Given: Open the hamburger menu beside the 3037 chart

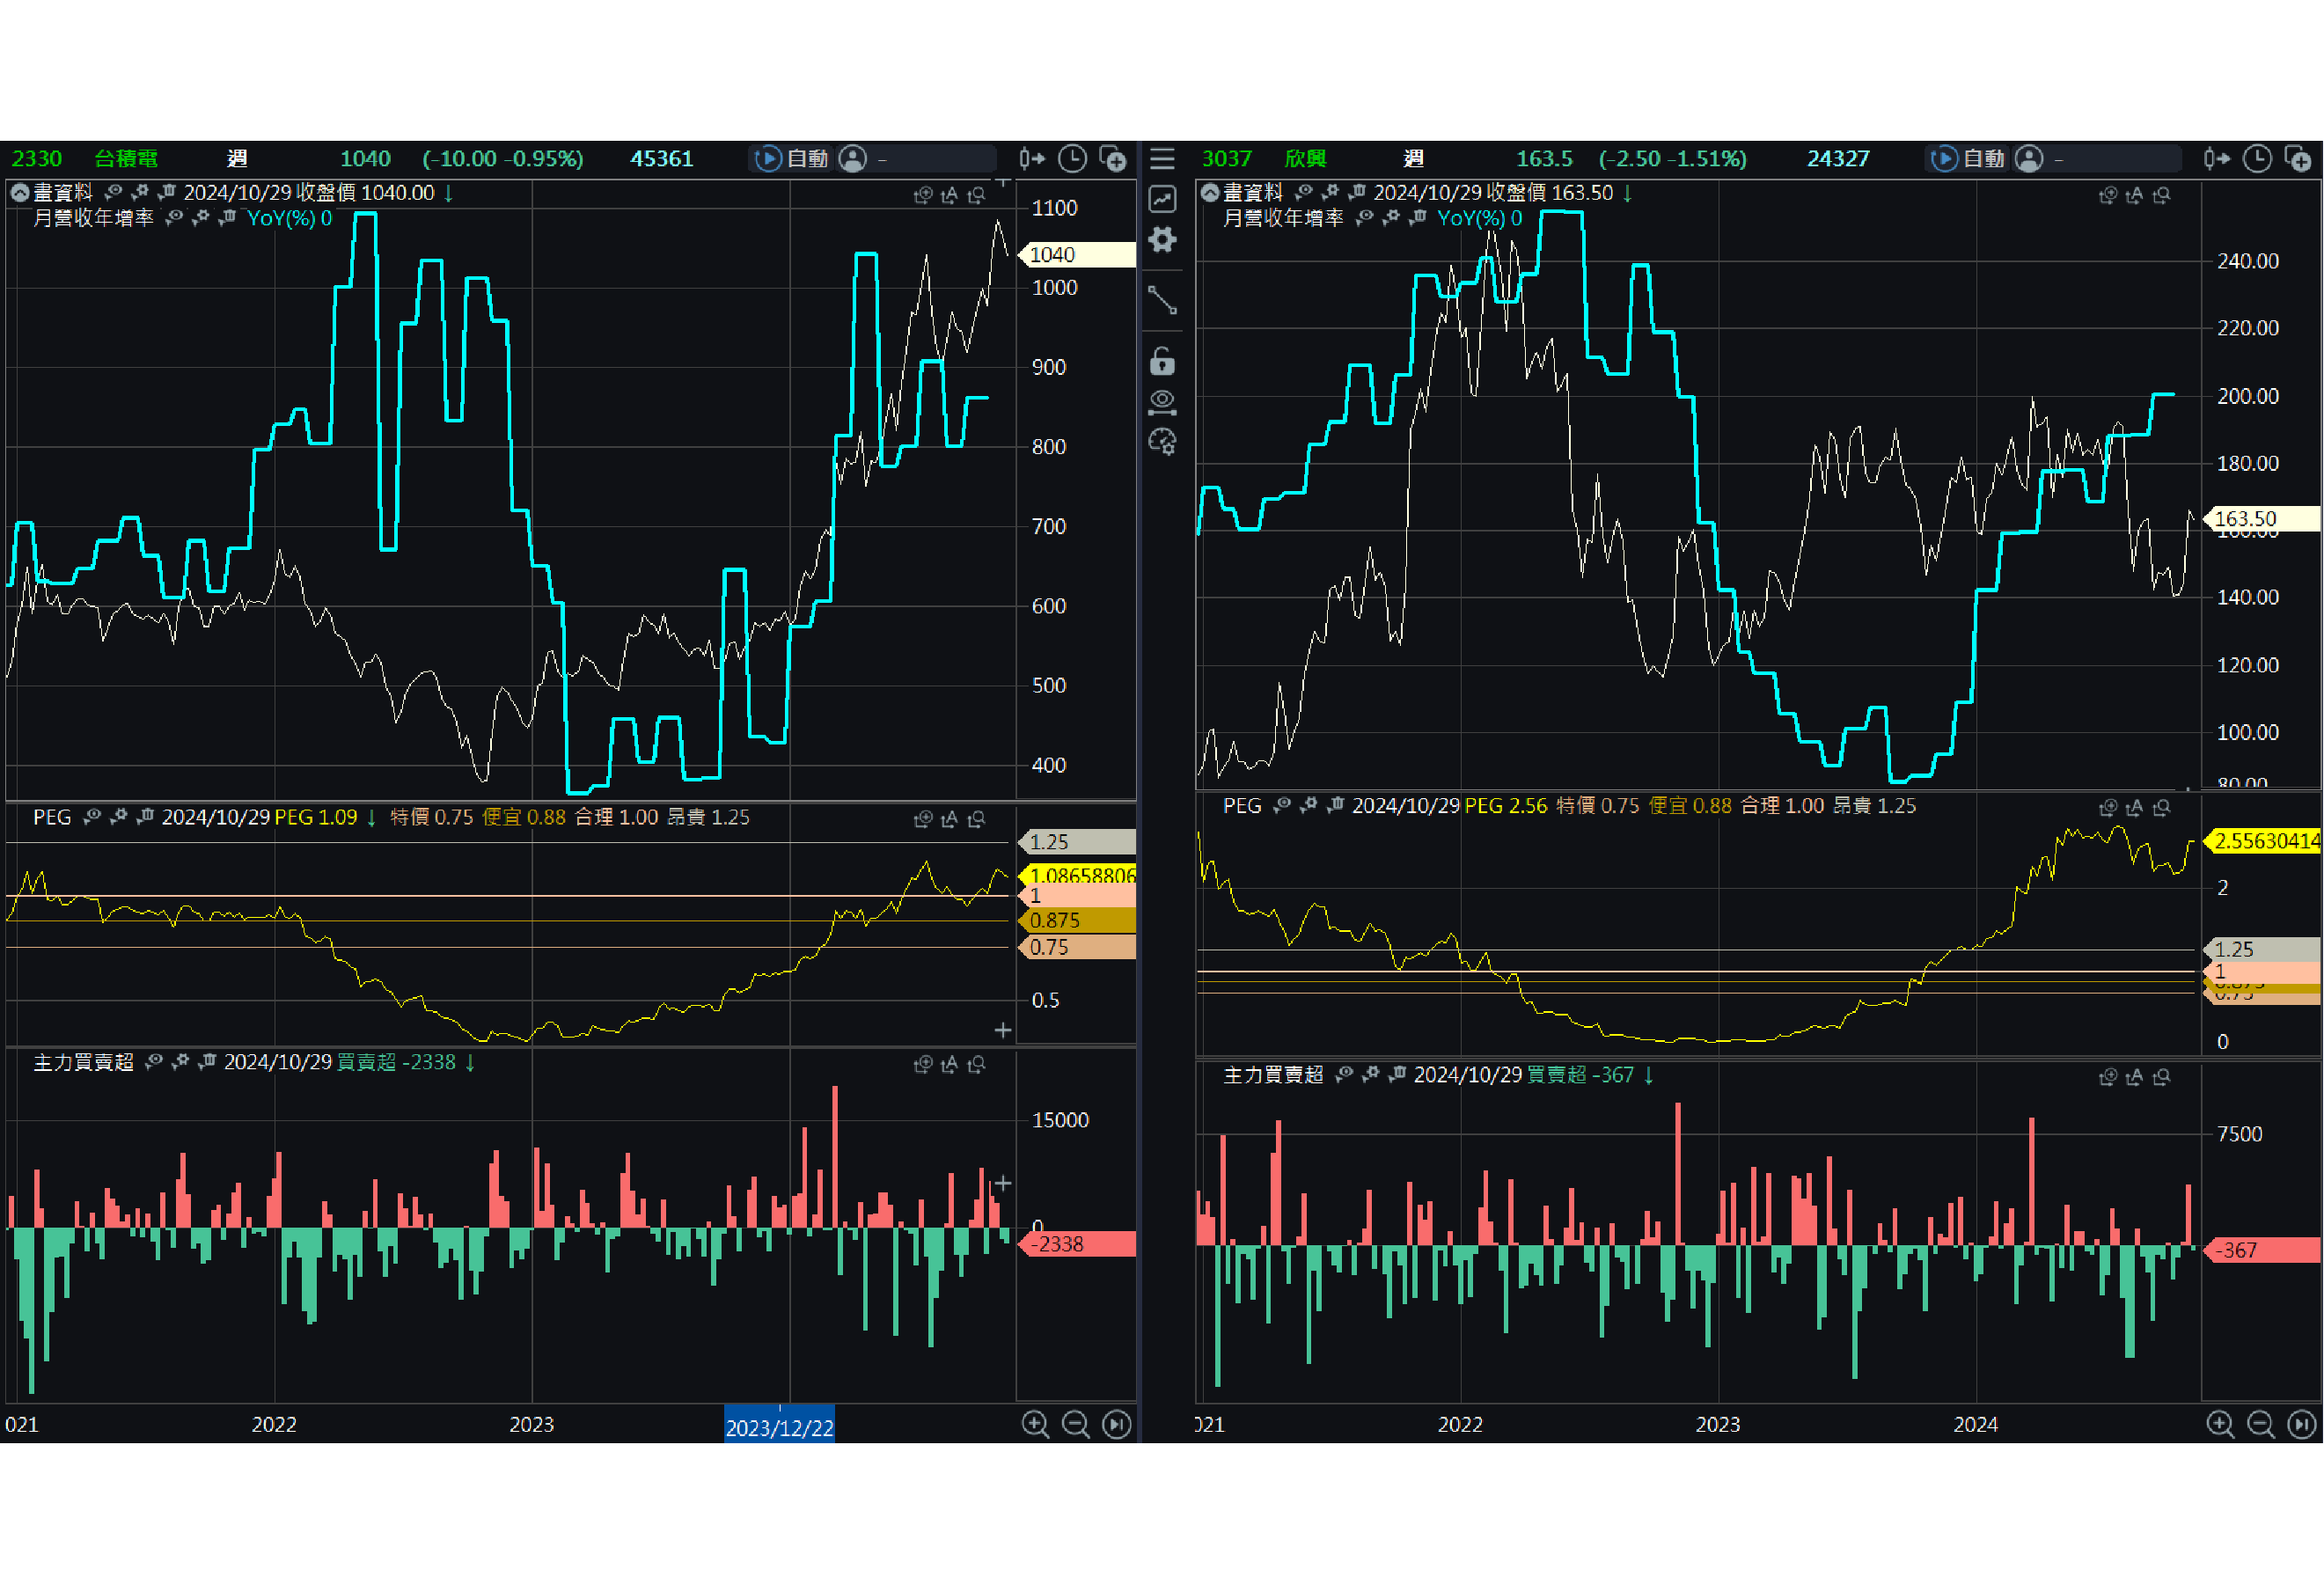Looking at the screenshot, I should (1162, 158).
